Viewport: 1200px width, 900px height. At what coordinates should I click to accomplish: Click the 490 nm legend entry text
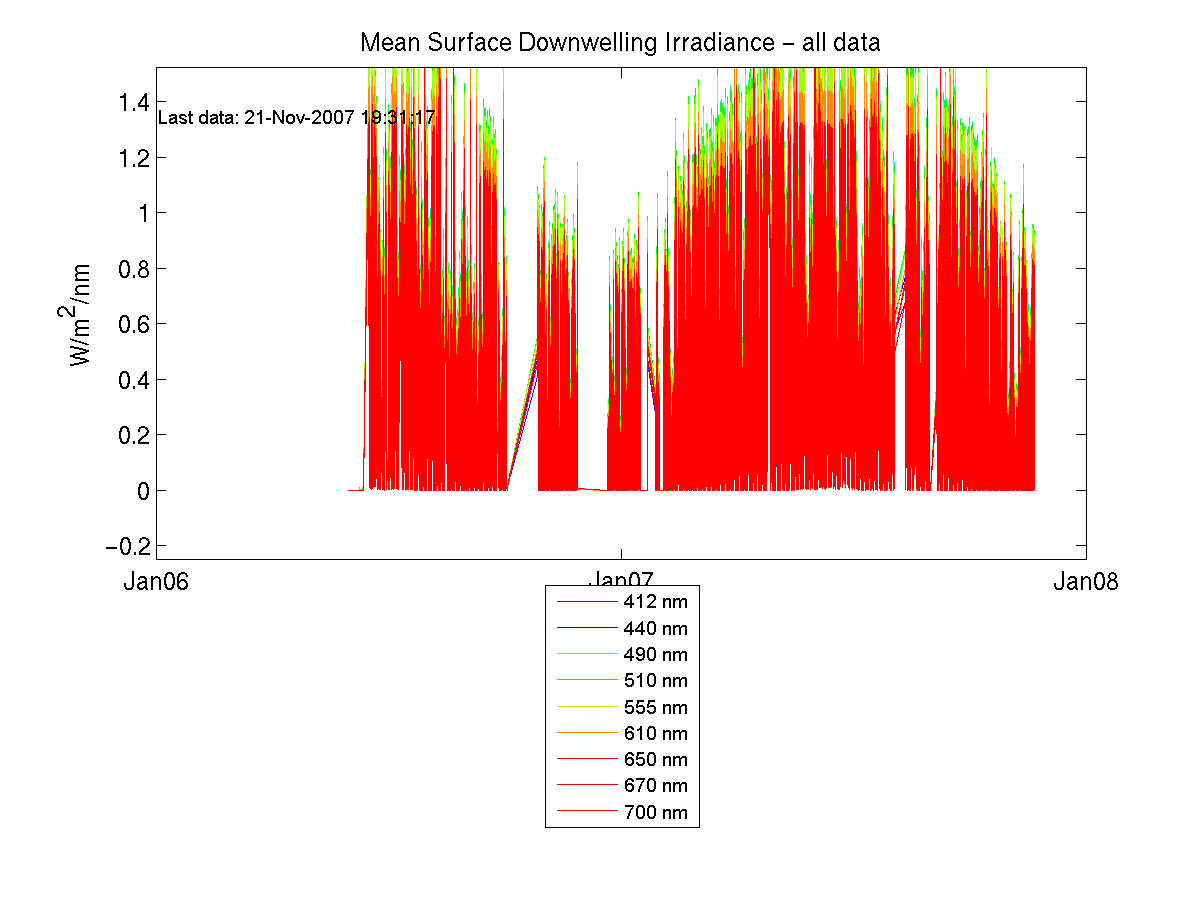coord(655,655)
